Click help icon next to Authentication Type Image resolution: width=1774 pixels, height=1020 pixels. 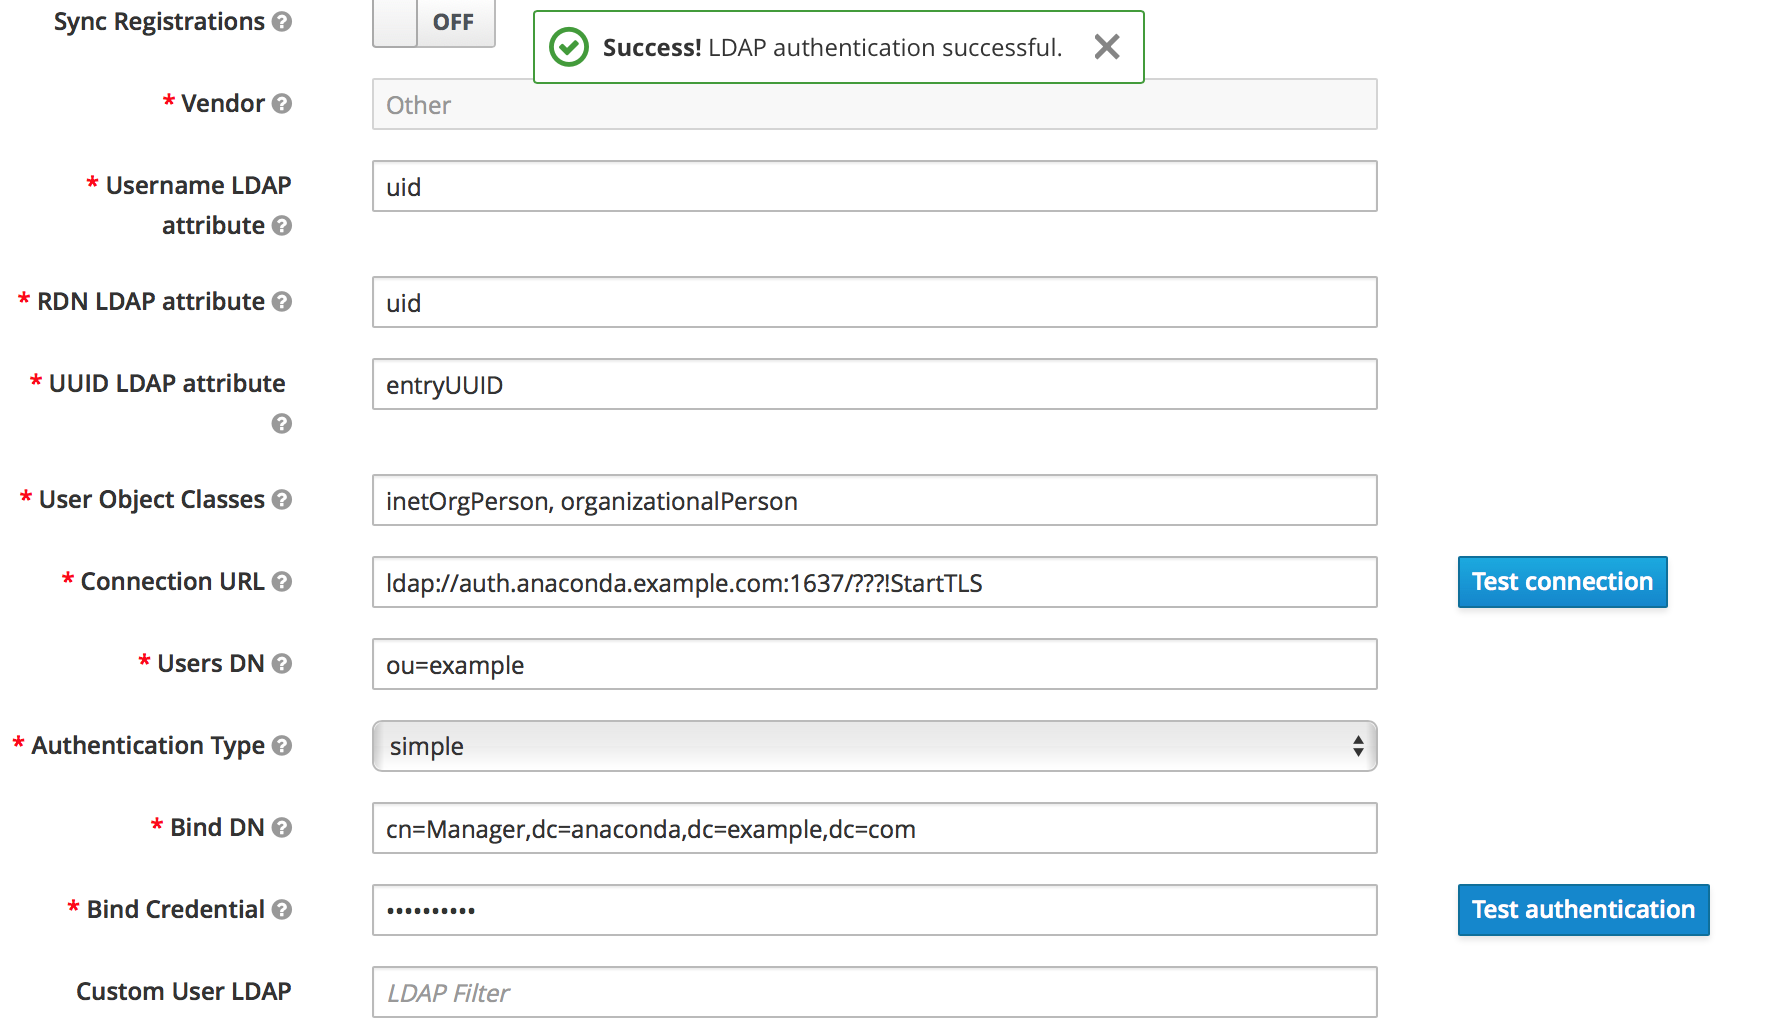pyautogui.click(x=282, y=745)
